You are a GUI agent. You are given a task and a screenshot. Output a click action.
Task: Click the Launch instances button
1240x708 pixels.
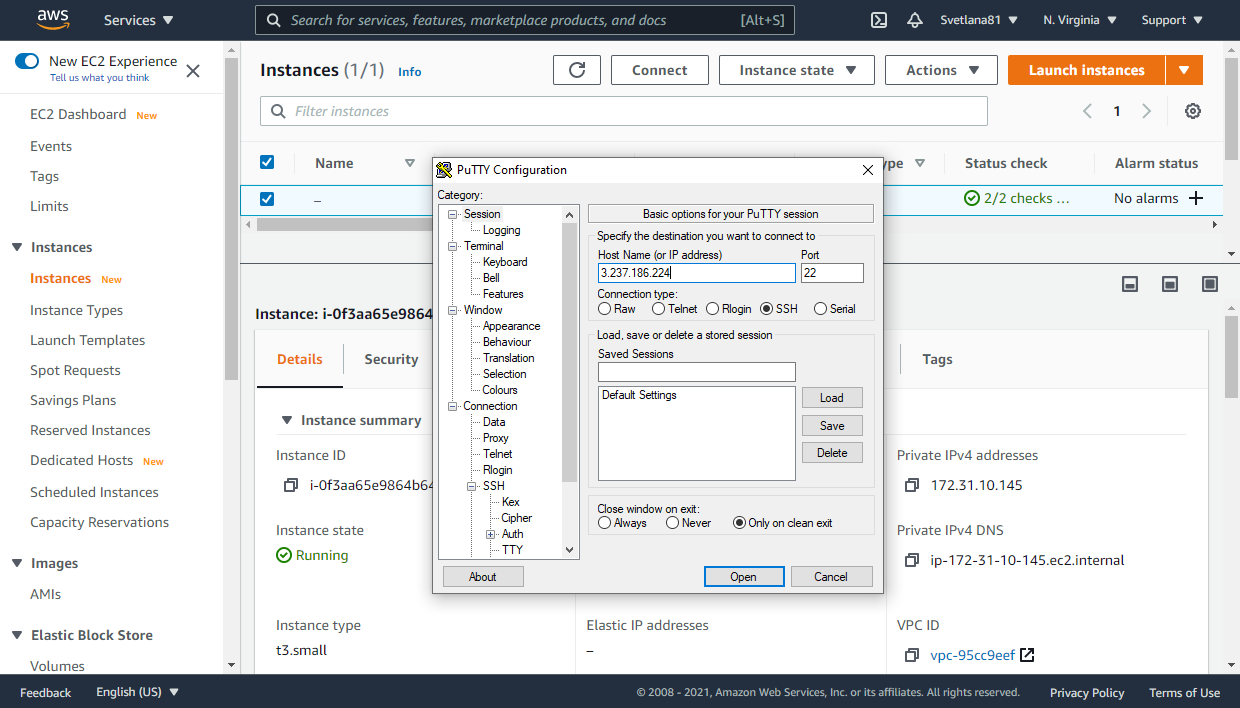click(1086, 70)
